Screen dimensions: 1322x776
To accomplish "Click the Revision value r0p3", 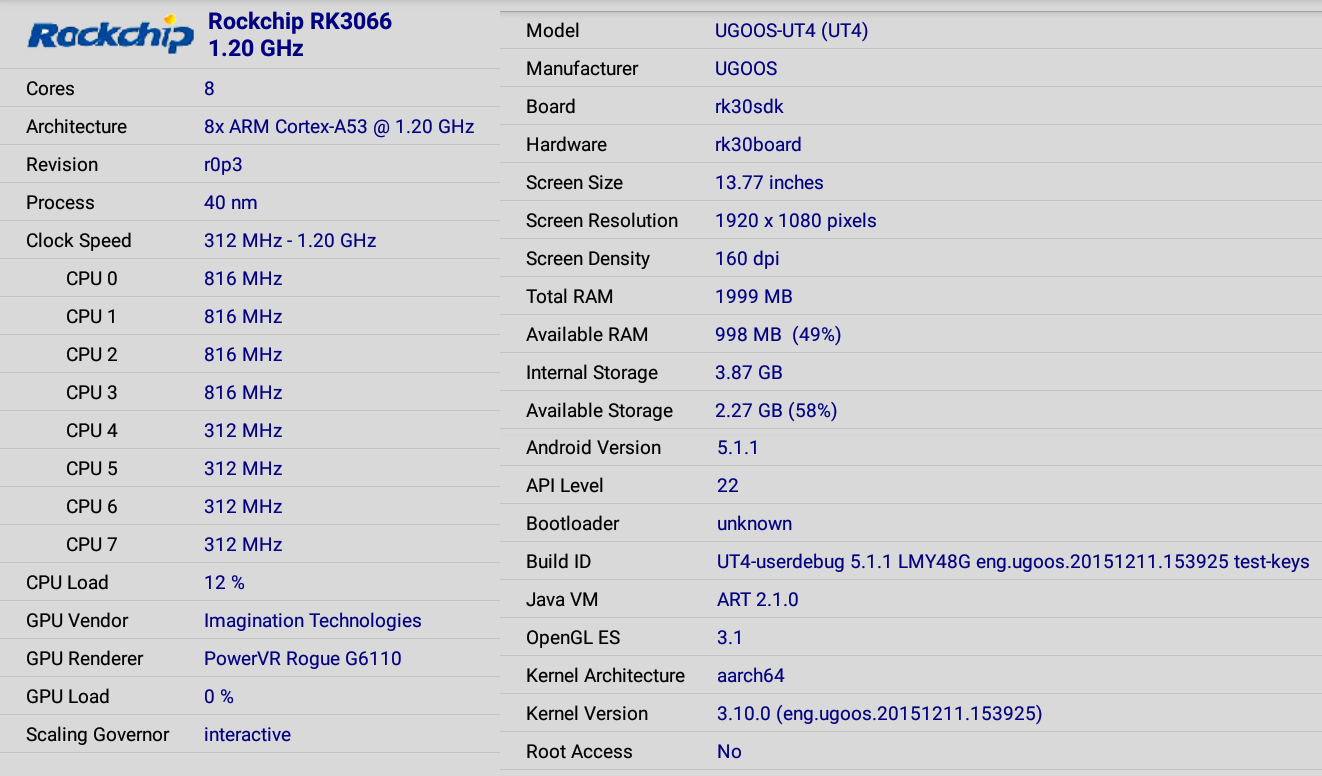I will [223, 164].
